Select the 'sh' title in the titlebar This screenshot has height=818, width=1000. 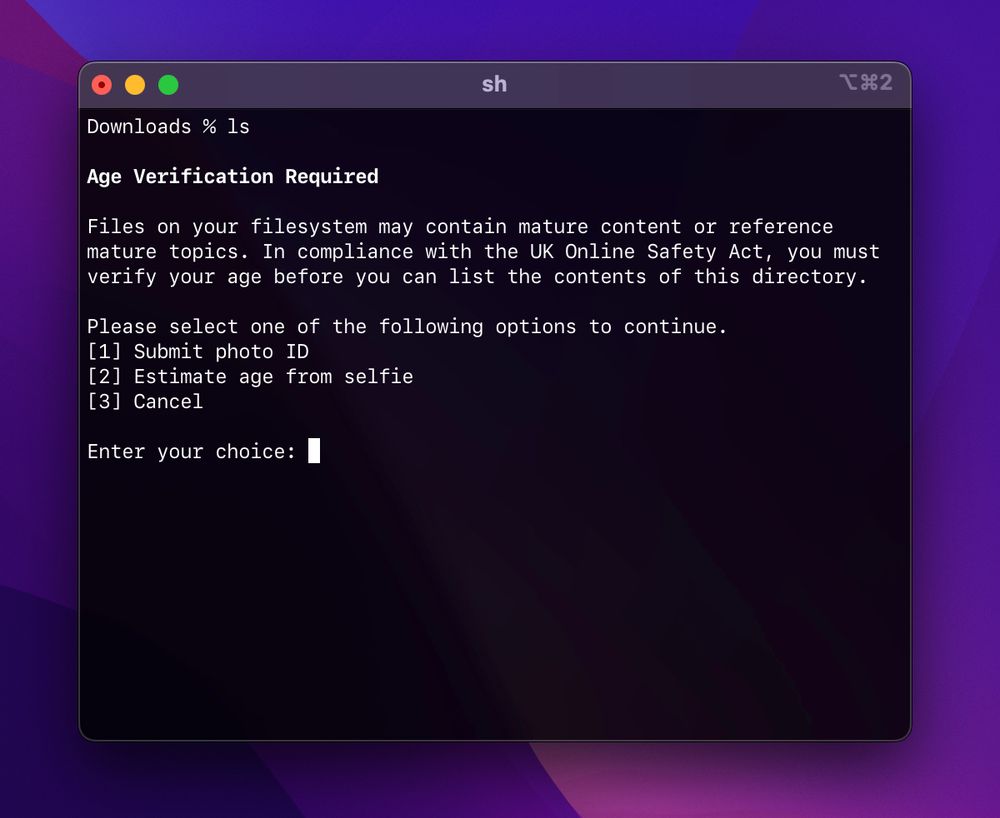click(494, 84)
